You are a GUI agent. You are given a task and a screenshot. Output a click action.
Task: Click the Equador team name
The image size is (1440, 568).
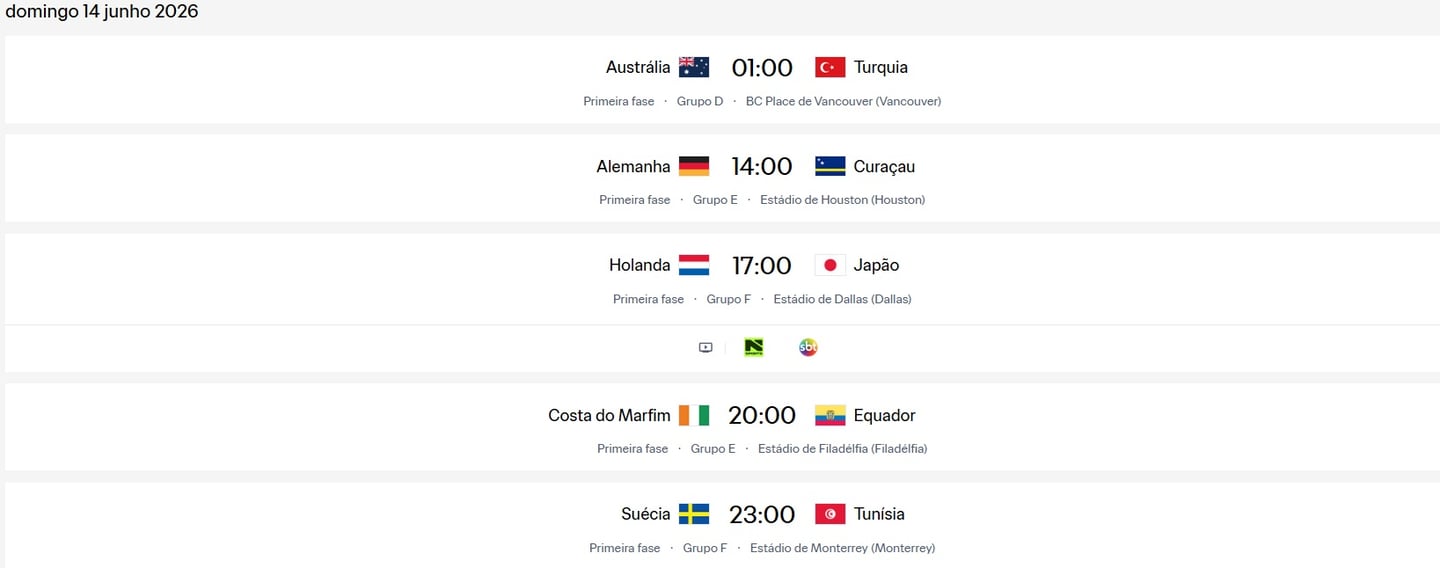point(884,415)
